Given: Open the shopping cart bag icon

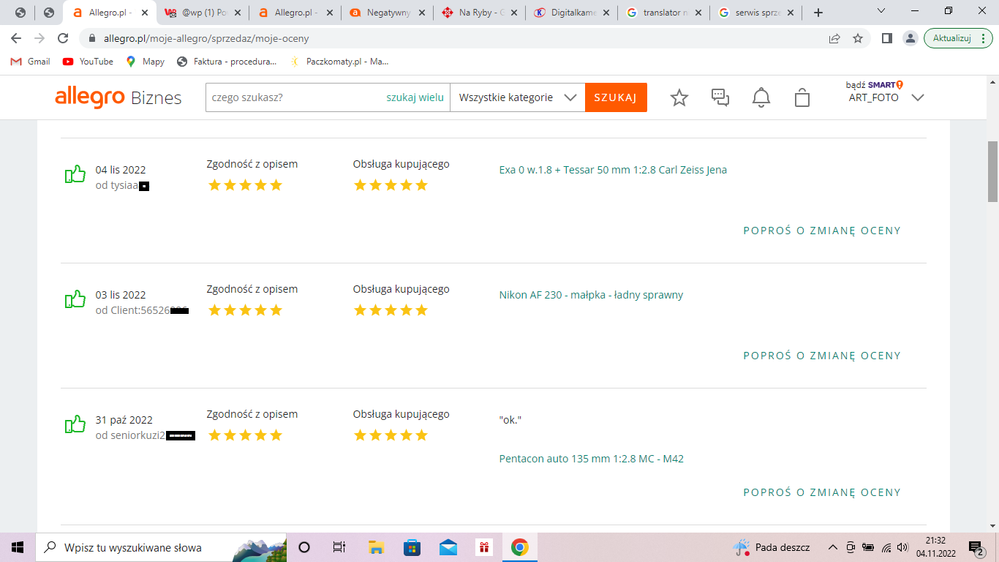Looking at the screenshot, I should click(x=802, y=98).
